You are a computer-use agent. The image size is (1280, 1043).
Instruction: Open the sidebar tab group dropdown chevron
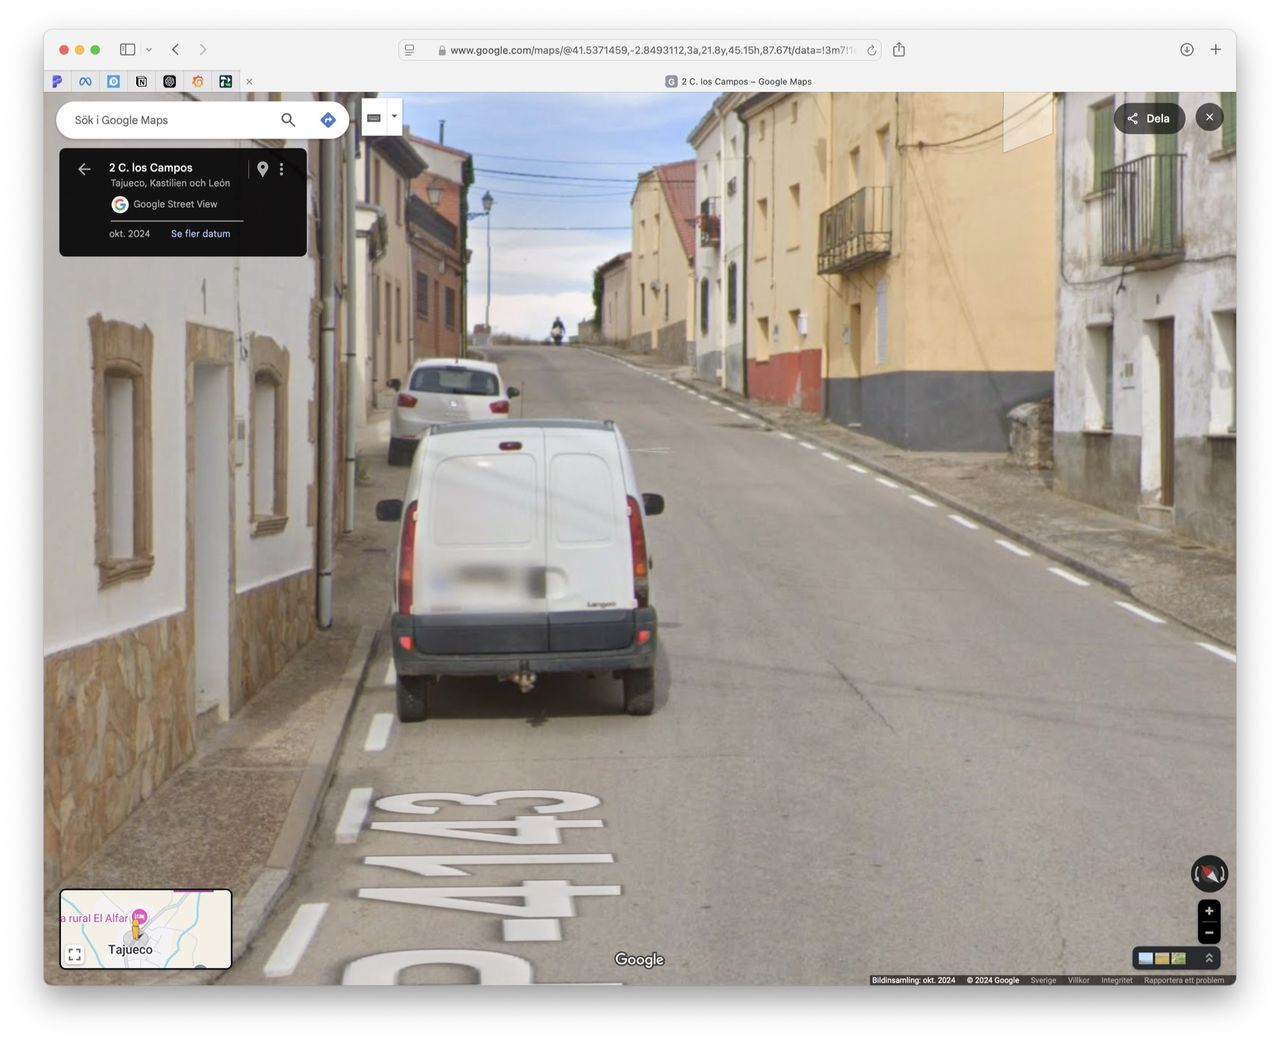click(149, 50)
